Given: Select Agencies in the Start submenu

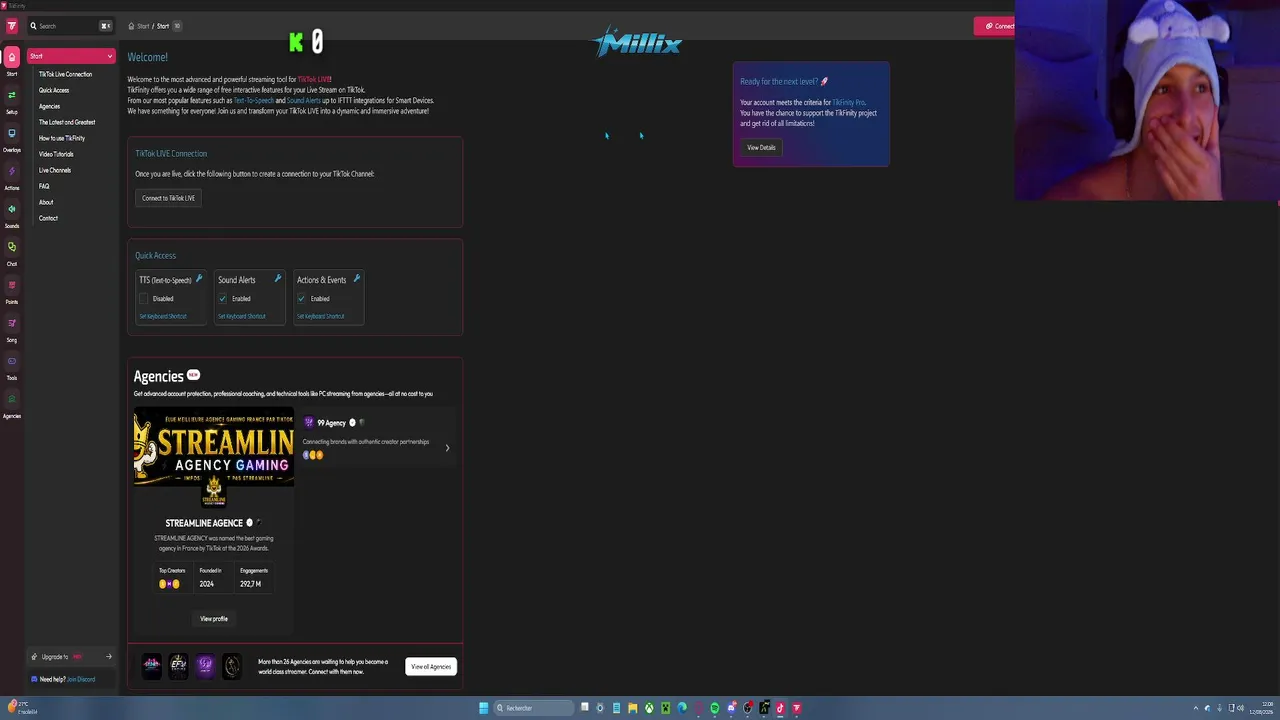Looking at the screenshot, I should (x=49, y=106).
